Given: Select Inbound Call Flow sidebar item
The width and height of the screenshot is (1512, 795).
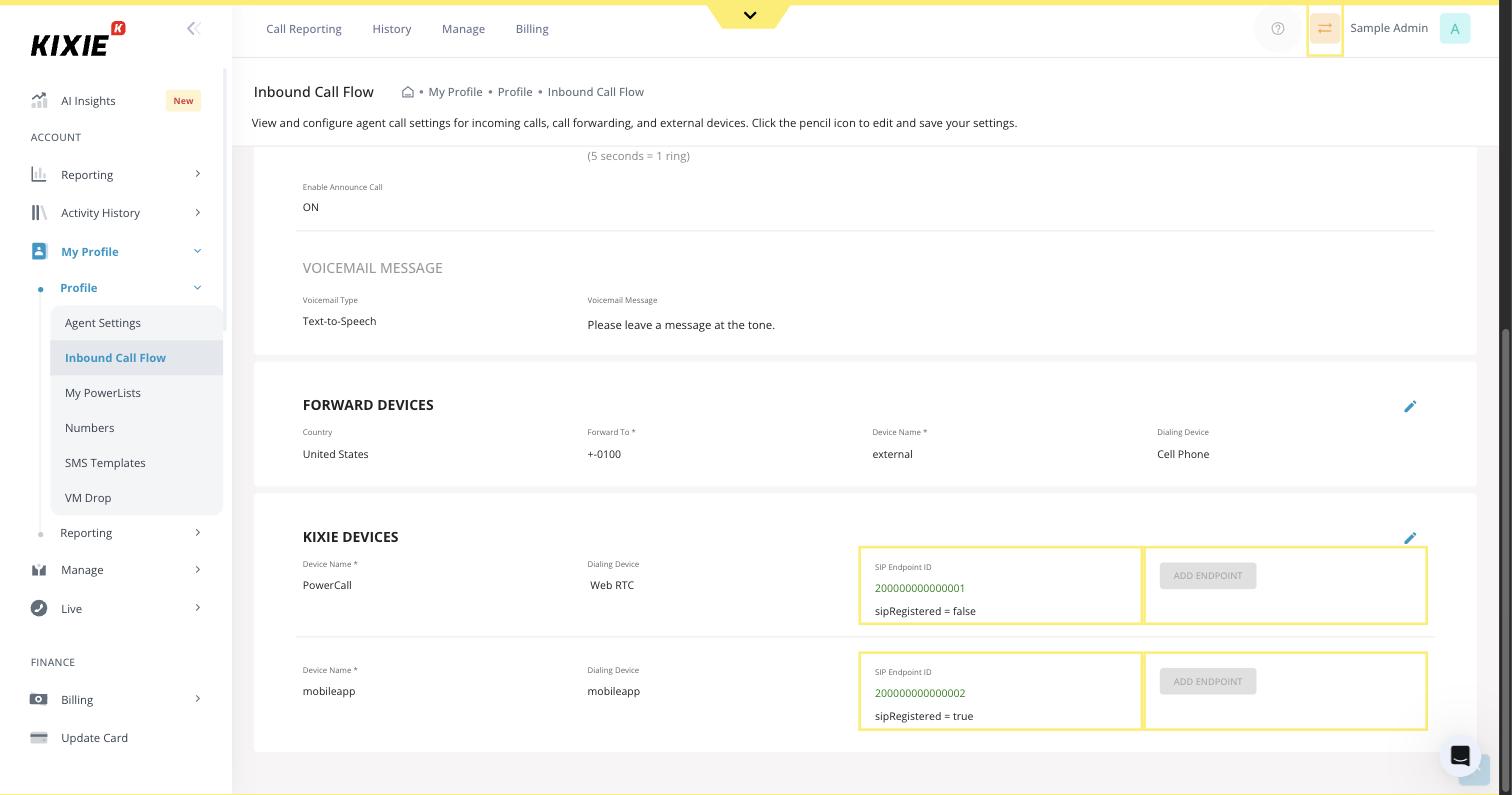Looking at the screenshot, I should pyautogui.click(x=136, y=358).
